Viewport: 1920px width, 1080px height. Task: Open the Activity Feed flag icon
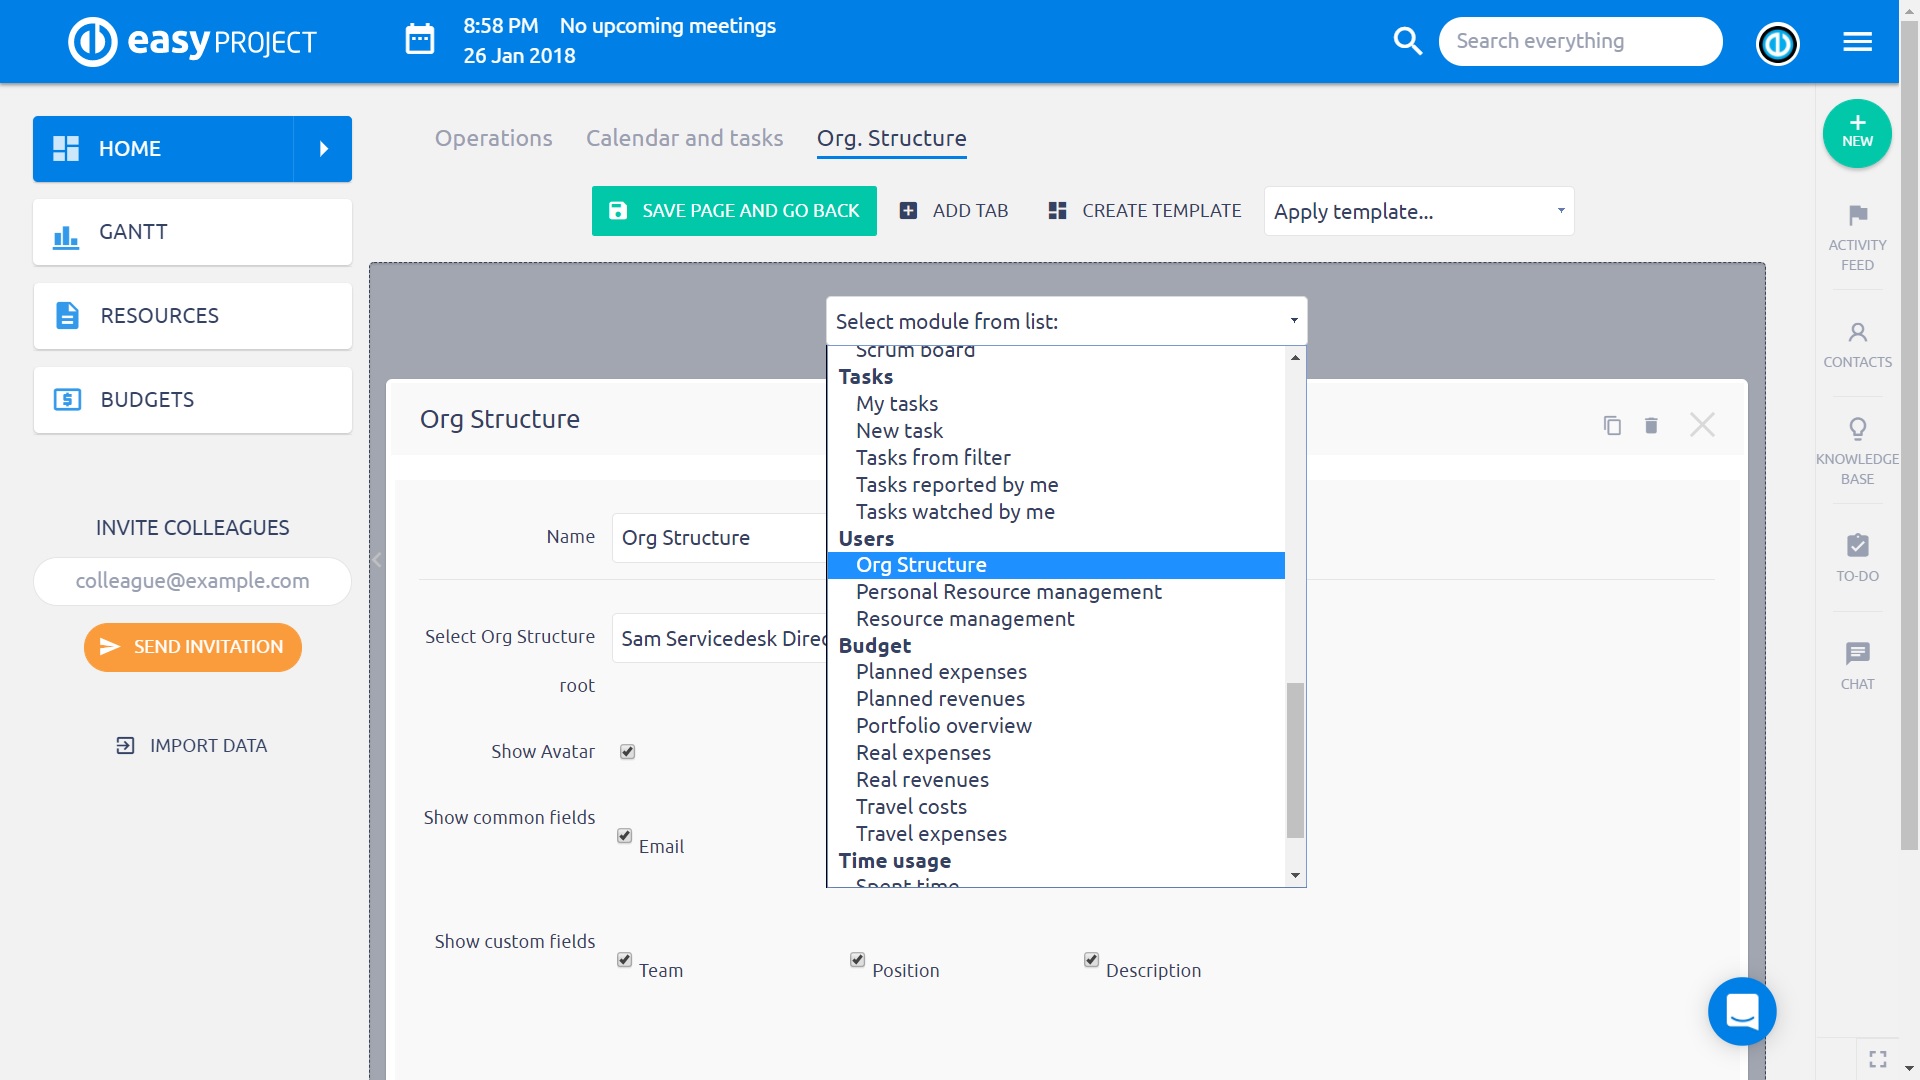(1857, 216)
